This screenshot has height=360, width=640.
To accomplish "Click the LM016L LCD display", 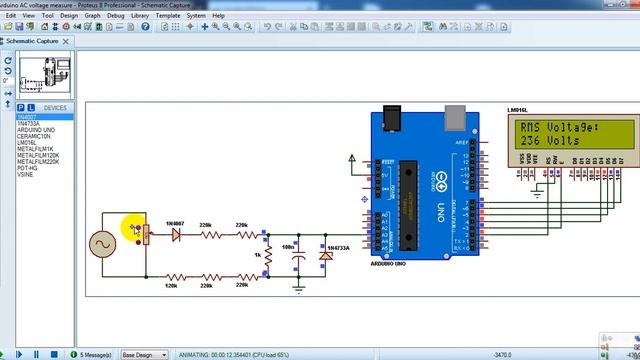I will pos(574,140).
